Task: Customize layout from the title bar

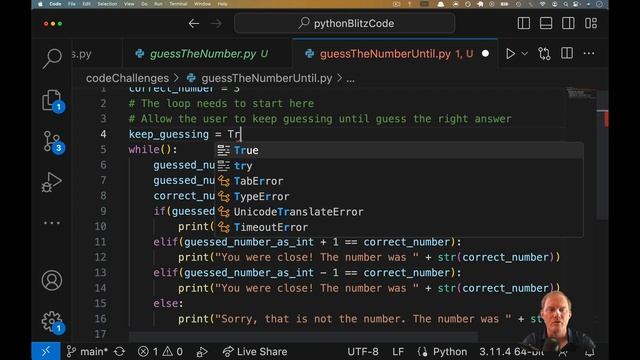Action: [x=591, y=23]
